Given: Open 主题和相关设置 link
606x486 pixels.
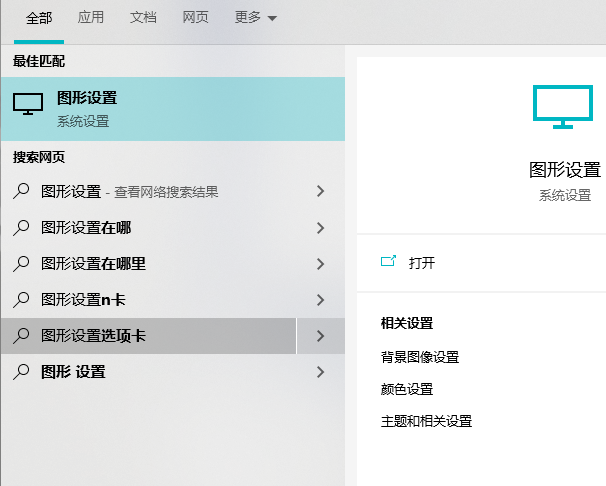Looking at the screenshot, I should coord(426,421).
